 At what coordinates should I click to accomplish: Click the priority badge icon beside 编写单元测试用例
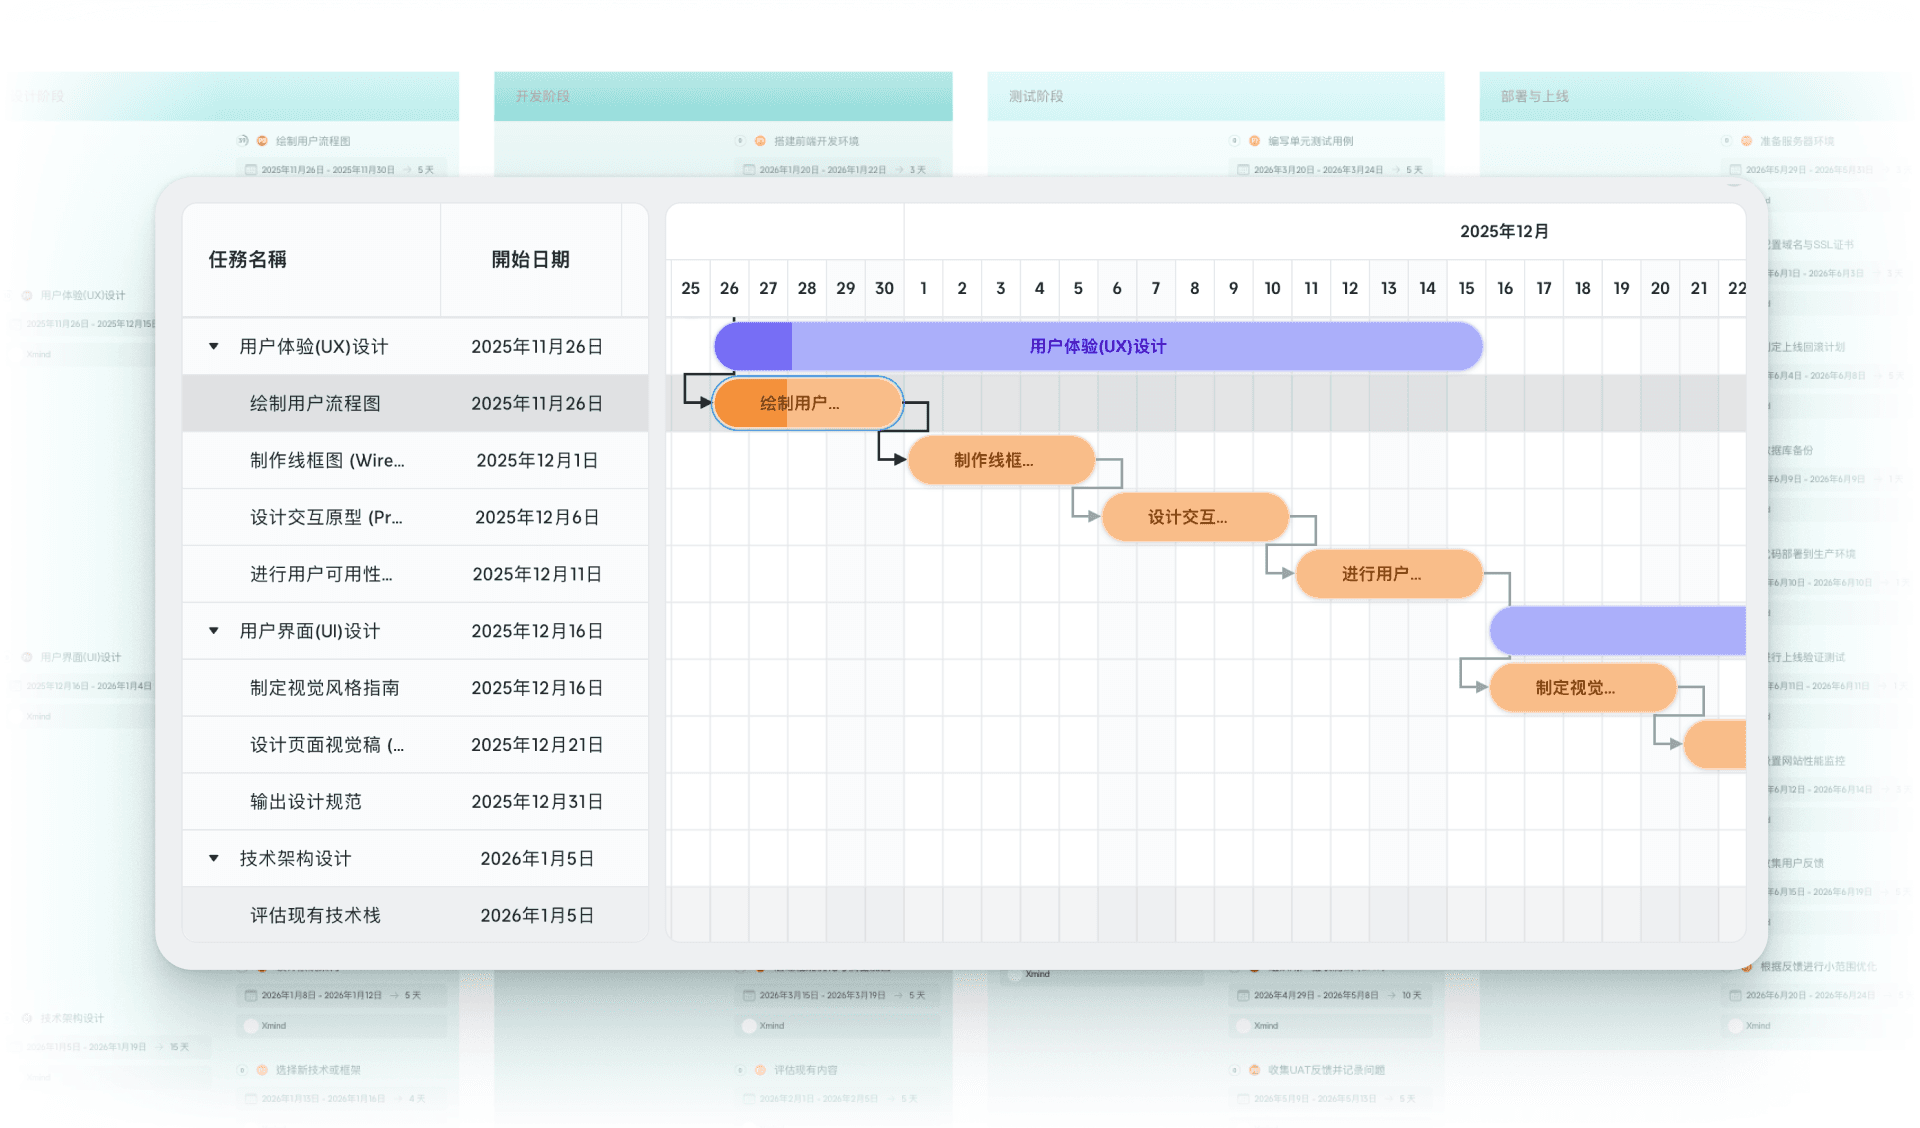pyautogui.click(x=1254, y=141)
